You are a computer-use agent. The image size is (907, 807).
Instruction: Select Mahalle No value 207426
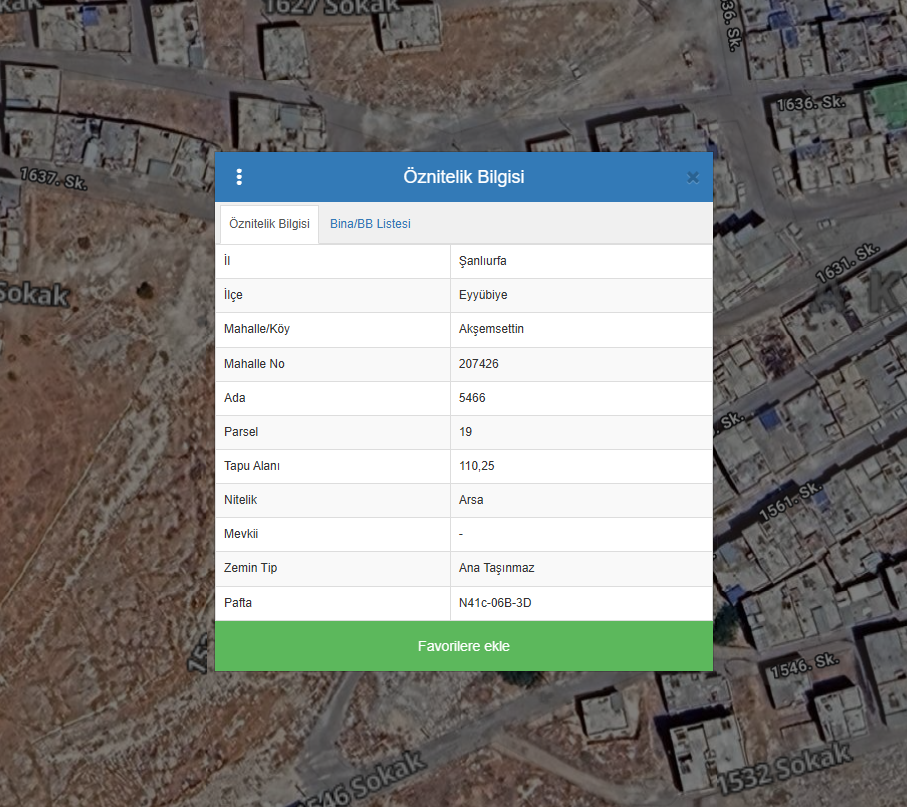pyautogui.click(x=479, y=364)
